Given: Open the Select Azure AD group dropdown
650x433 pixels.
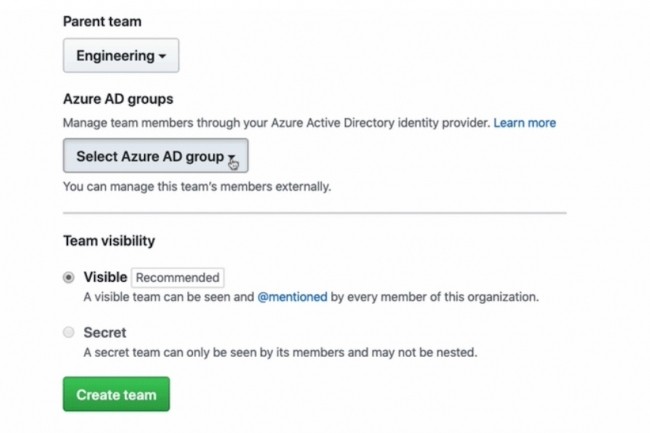Looking at the screenshot, I should [155, 156].
